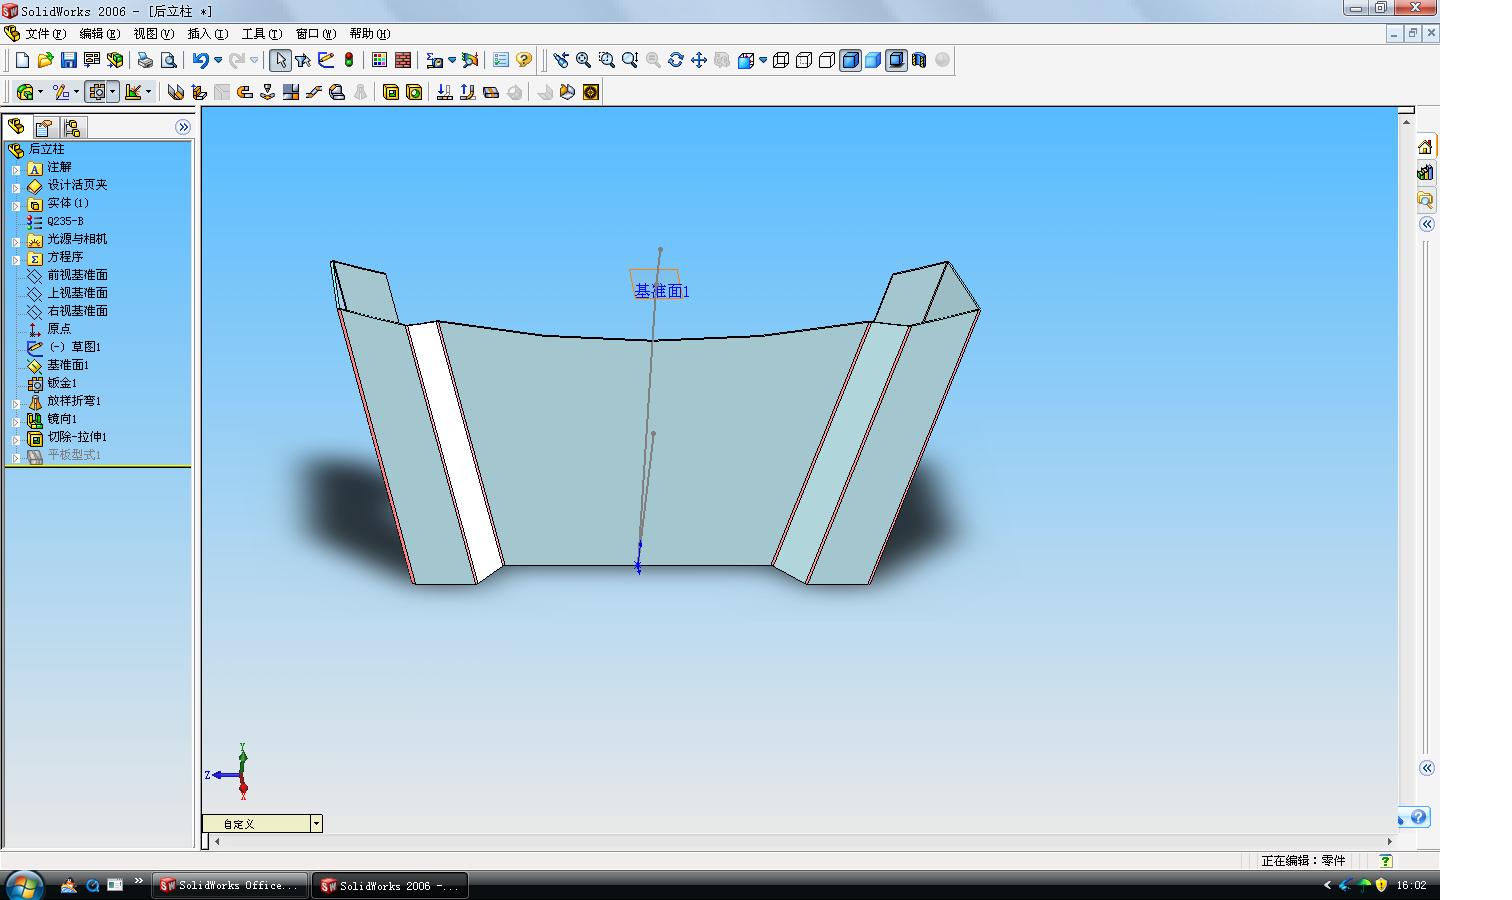The height and width of the screenshot is (900, 1512).
Task: Toggle Shaded With Edges display mode
Action: (x=850, y=60)
